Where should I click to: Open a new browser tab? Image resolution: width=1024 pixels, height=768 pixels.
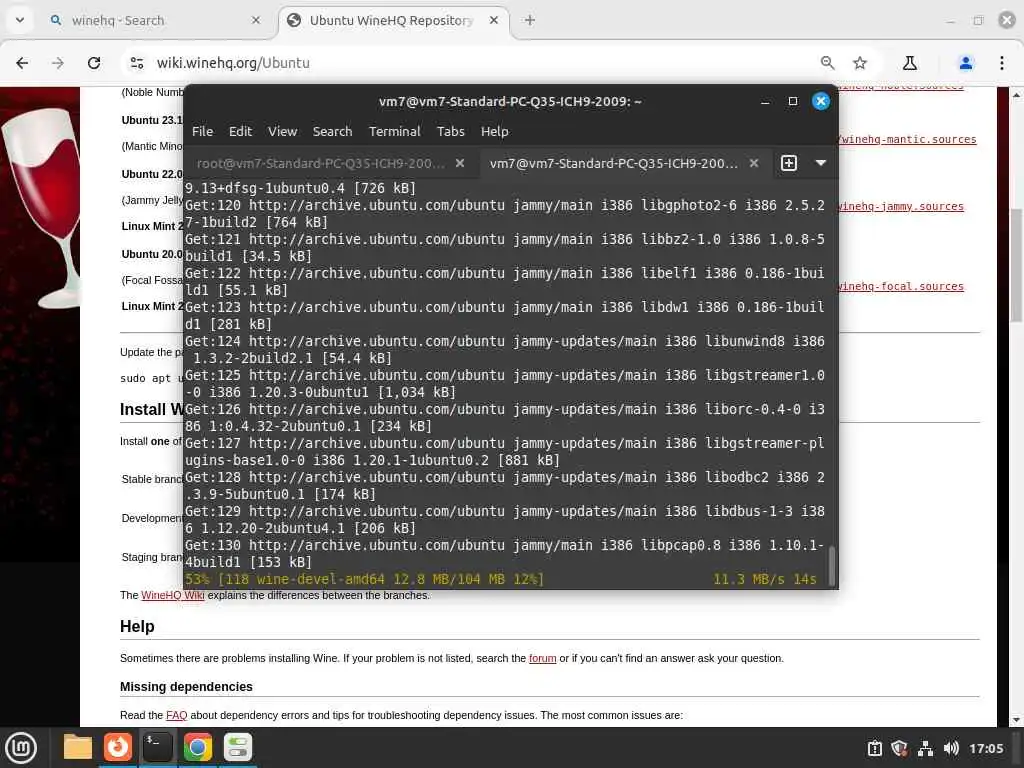point(530,20)
